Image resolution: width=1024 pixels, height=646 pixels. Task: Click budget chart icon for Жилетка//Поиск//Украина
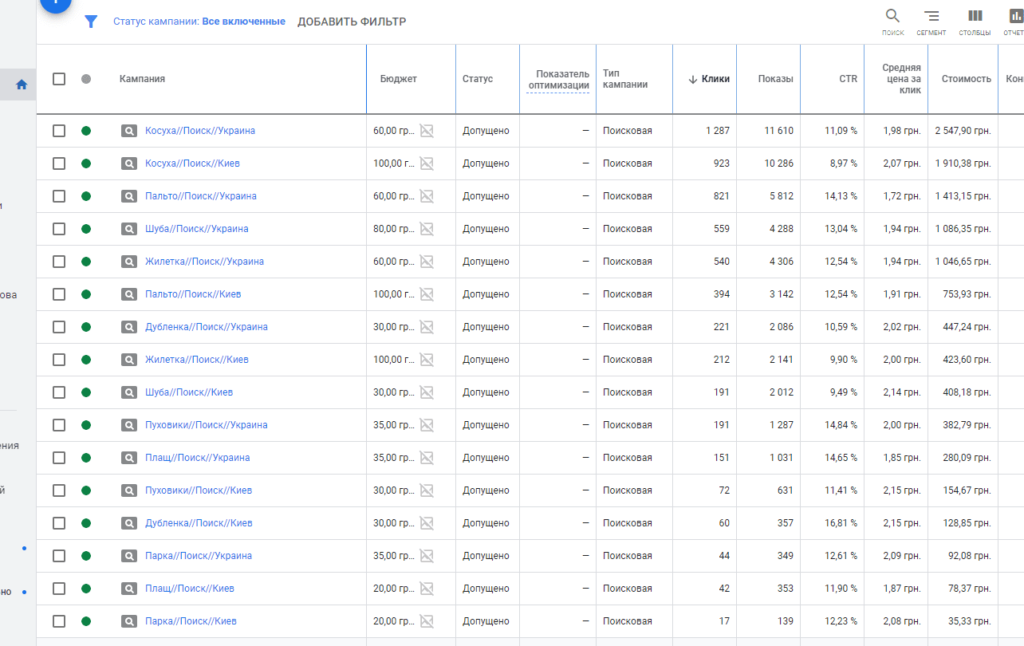pyautogui.click(x=426, y=261)
